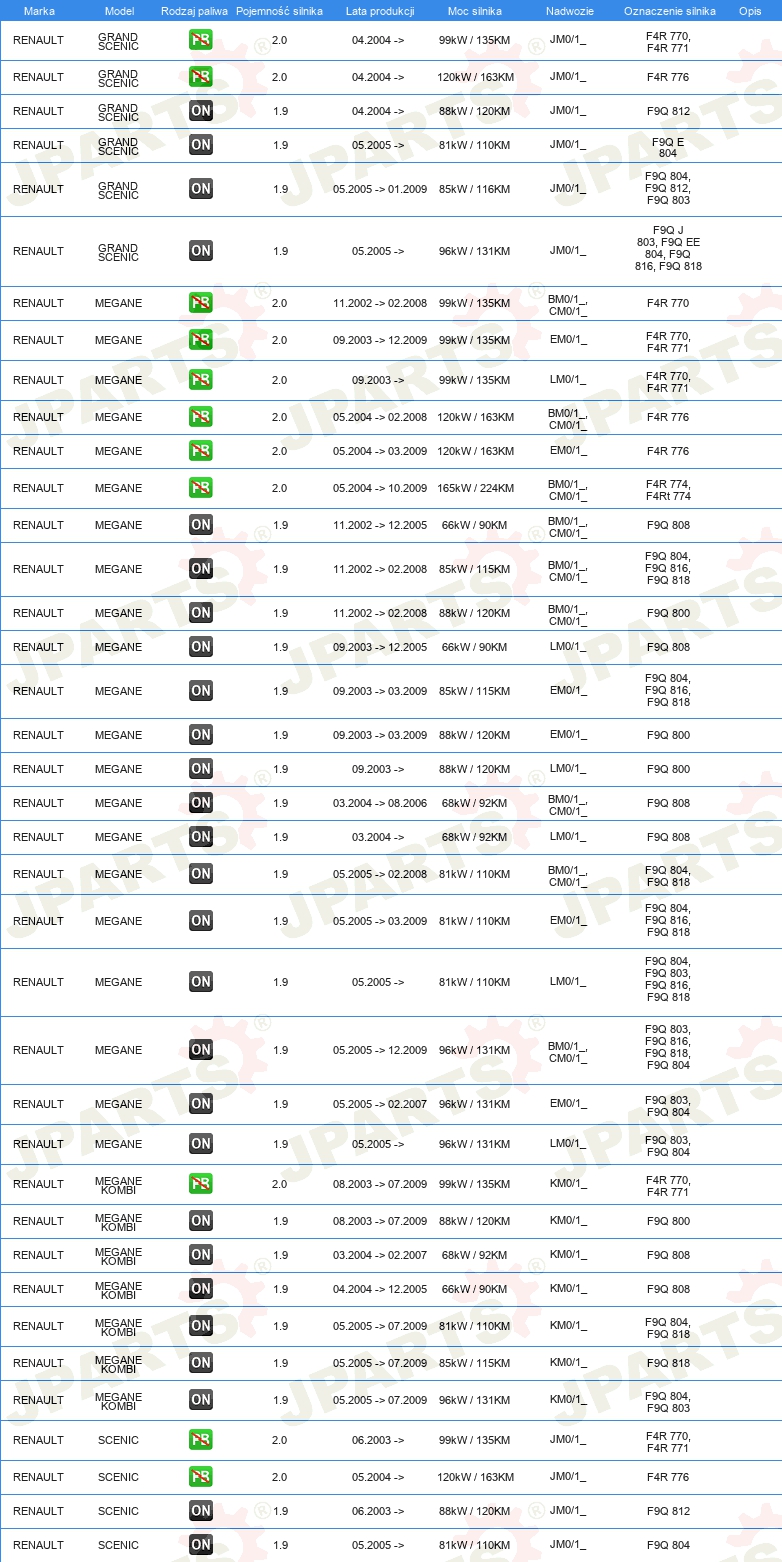Click diesel ON icon in Megane Kombi 04.2004 -> 12.2005 row
This screenshot has height=1562, width=782.
click(x=201, y=1289)
